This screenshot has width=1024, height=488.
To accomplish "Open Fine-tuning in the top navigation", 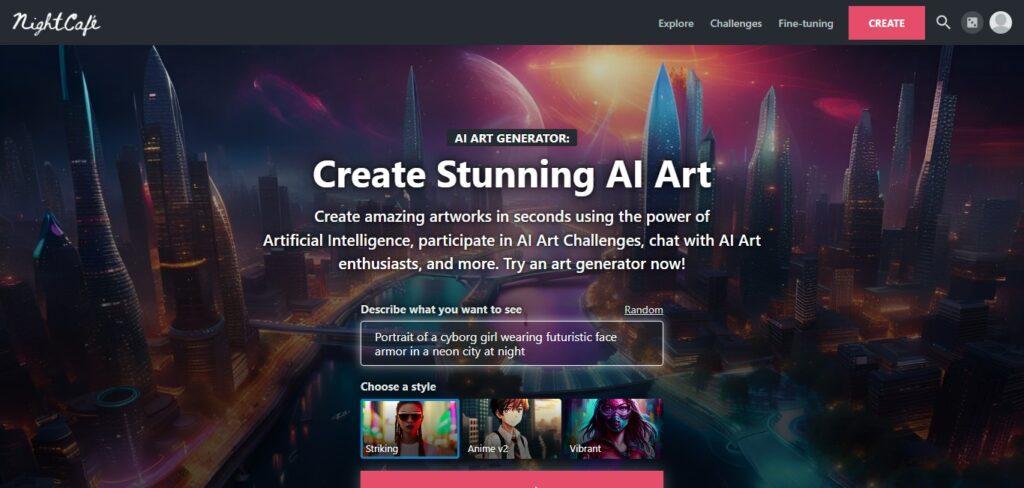I will pos(805,24).
